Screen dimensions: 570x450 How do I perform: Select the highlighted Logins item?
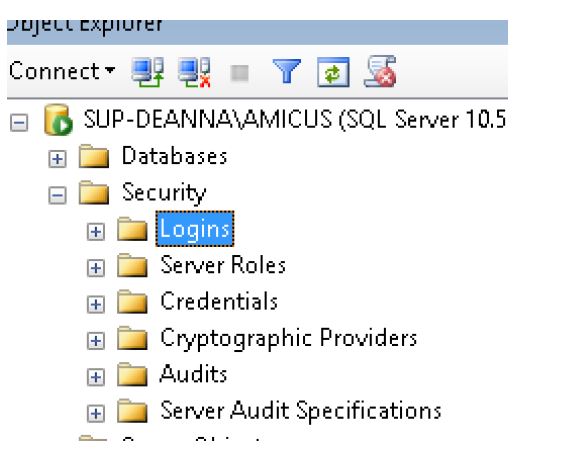click(195, 229)
